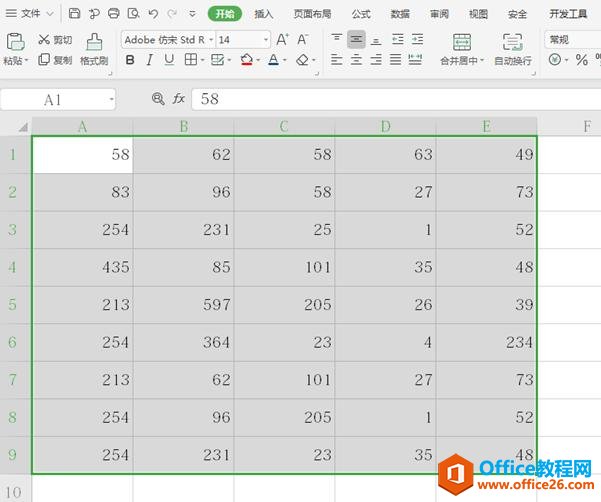Click the Undo arrow
Screen dimensions: 601x502
[x=153, y=14]
